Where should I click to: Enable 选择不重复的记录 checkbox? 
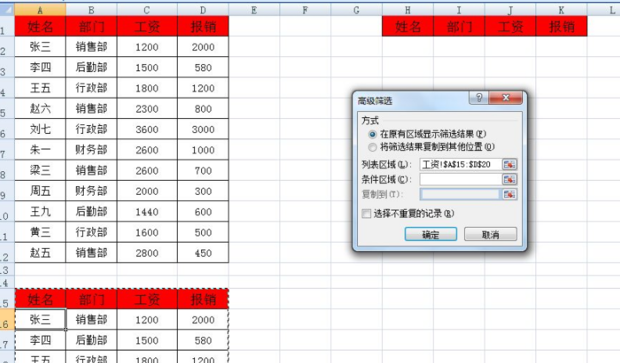[366, 214]
